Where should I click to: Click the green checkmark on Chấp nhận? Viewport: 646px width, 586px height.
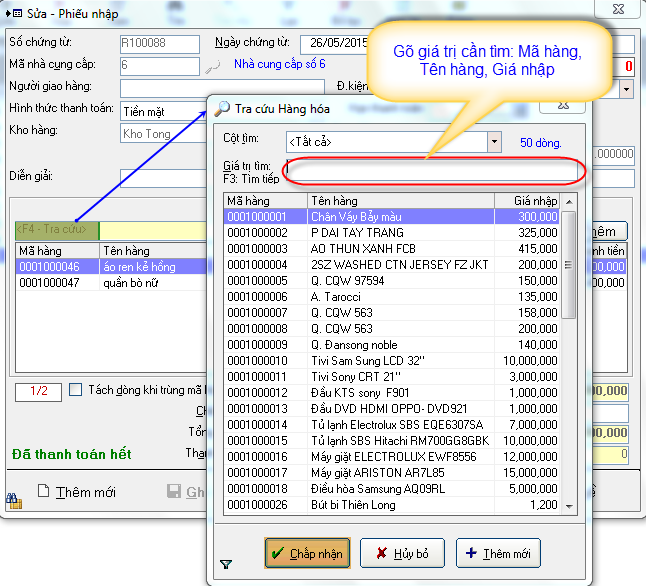tap(277, 553)
